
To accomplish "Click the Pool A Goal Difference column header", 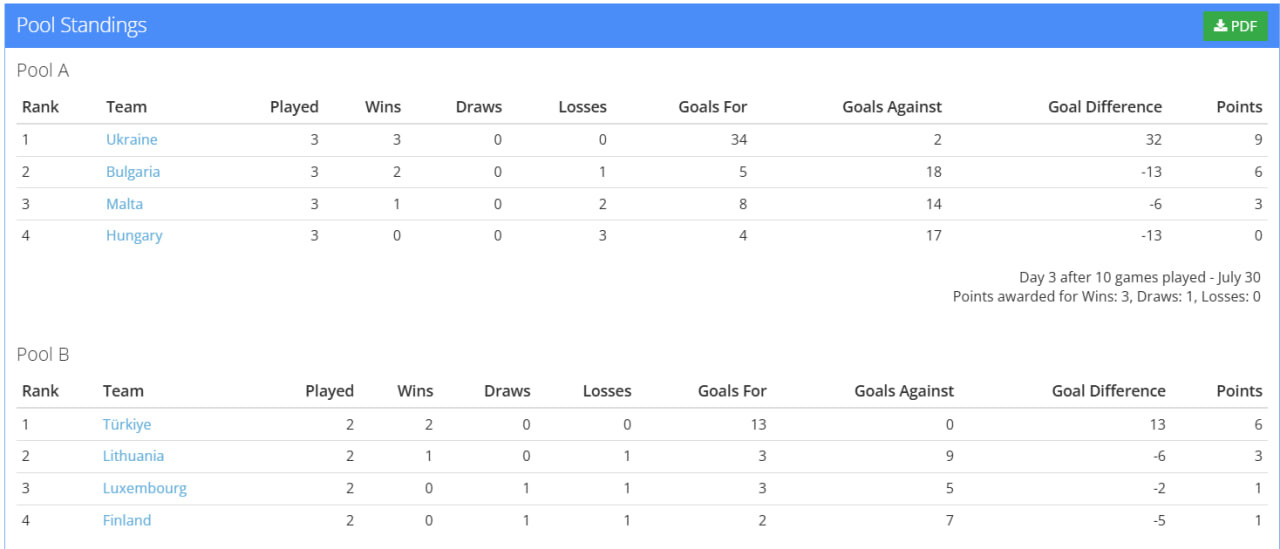I will pyautogui.click(x=1105, y=107).
